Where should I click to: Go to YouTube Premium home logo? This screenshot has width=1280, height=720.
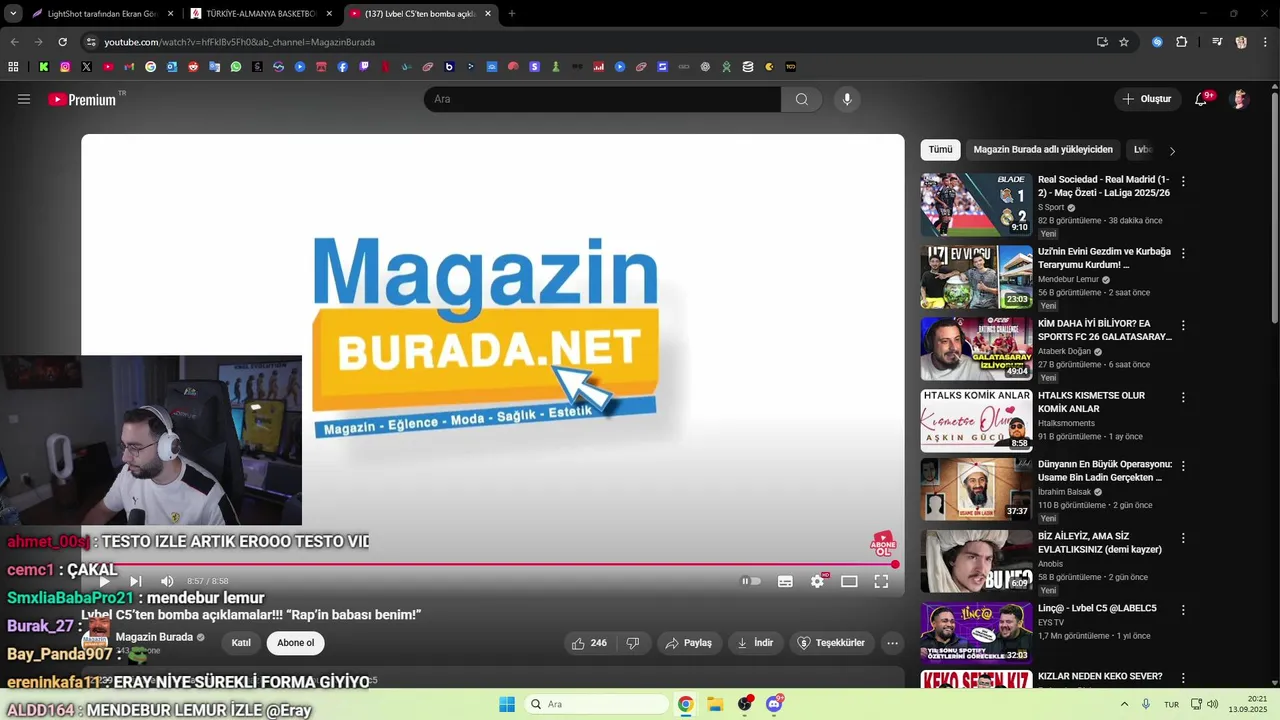(83, 99)
